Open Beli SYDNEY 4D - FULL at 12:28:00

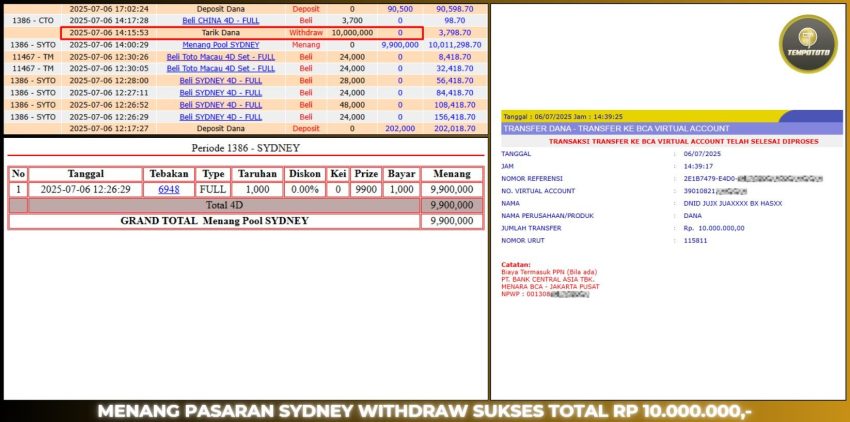(x=223, y=81)
